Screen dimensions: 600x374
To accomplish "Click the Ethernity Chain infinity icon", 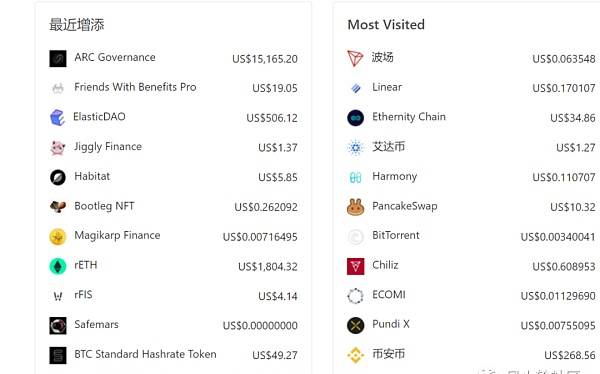I will (x=355, y=118).
